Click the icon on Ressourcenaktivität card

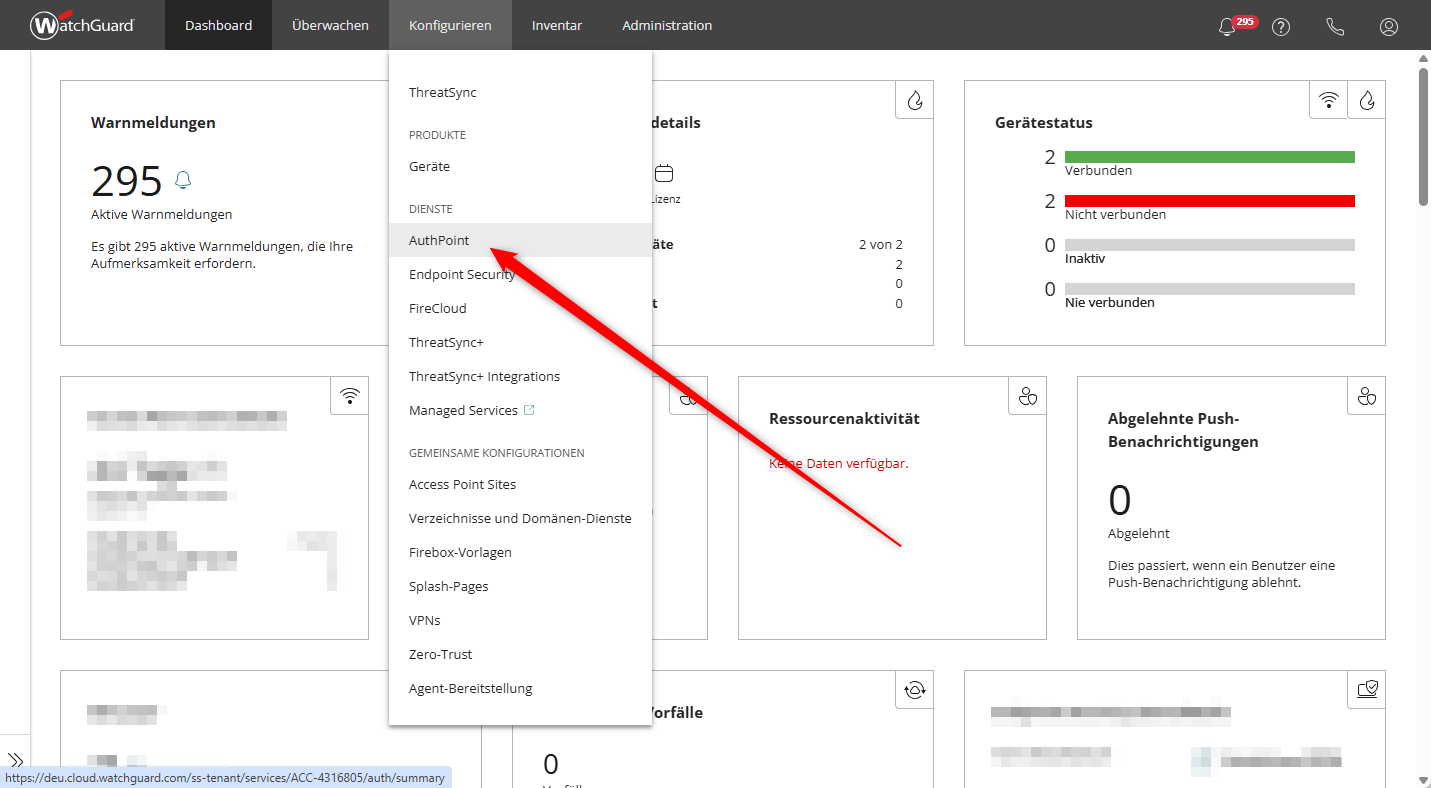coord(1027,397)
